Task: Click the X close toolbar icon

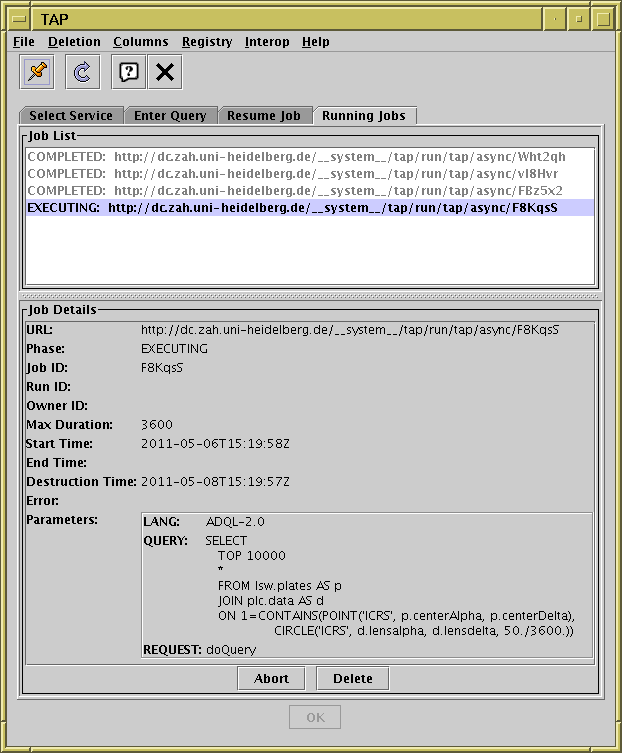Action: [x=165, y=72]
